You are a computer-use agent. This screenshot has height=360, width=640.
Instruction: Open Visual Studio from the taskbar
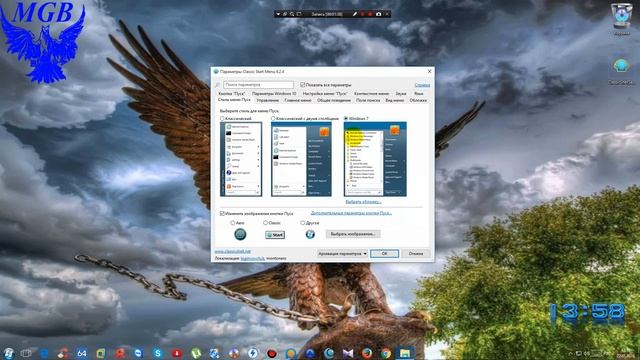coord(348,353)
